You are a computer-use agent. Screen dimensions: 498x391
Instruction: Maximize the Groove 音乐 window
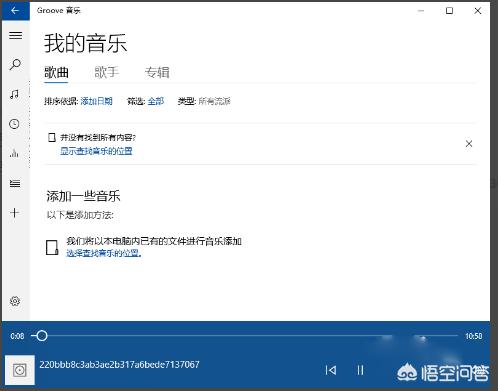(x=449, y=11)
